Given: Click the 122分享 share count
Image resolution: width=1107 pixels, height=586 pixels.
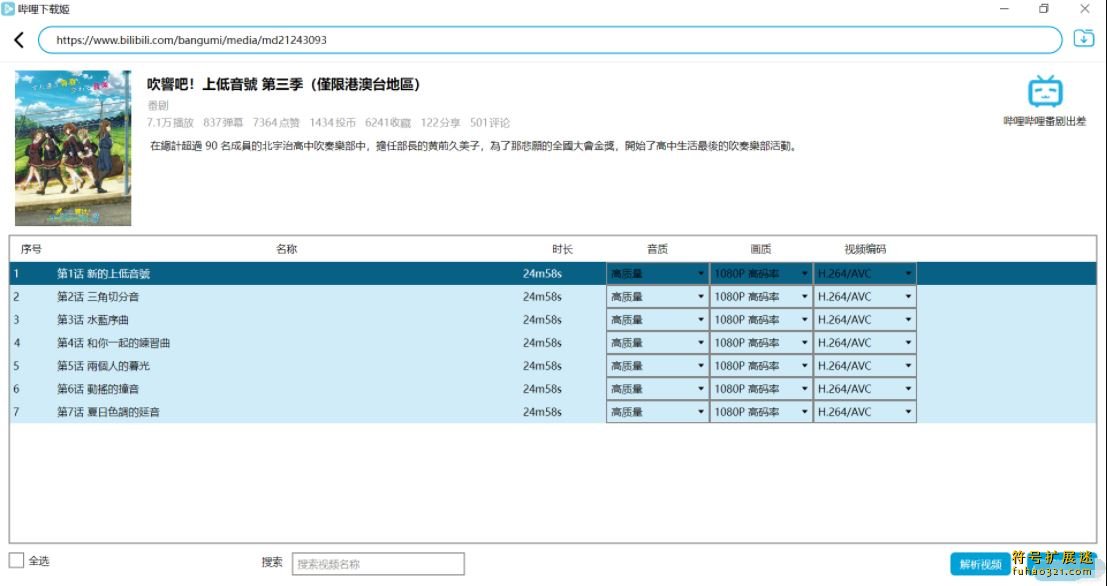Looking at the screenshot, I should tap(441, 123).
